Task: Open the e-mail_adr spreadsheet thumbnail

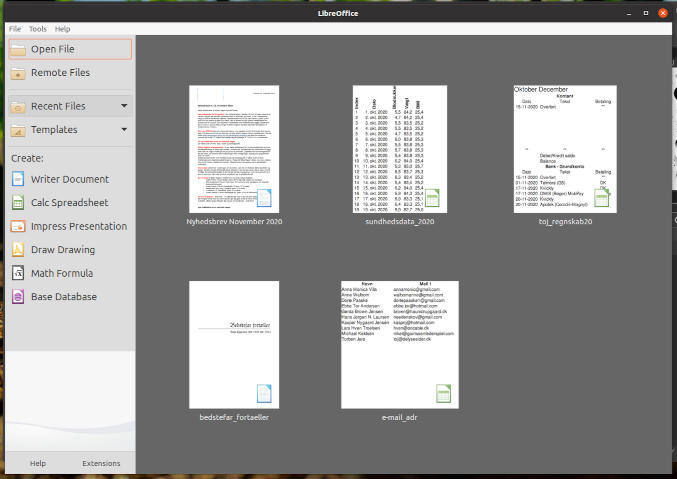Action: tap(400, 345)
